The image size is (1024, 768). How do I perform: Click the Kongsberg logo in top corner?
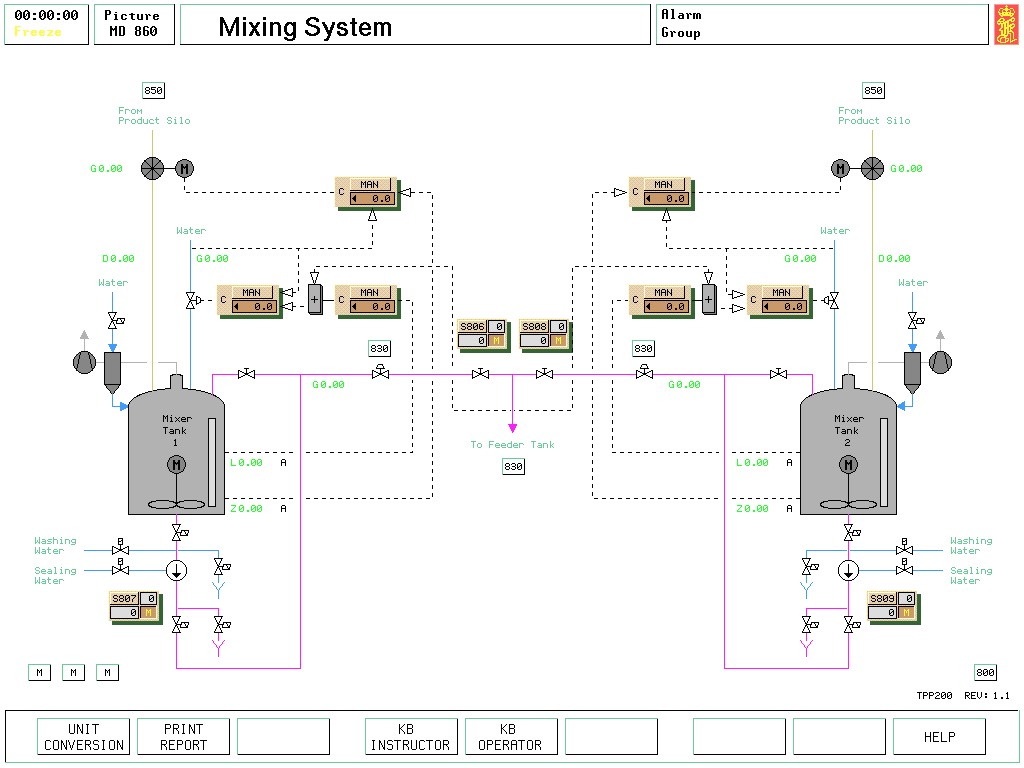pyautogui.click(x=1006, y=25)
